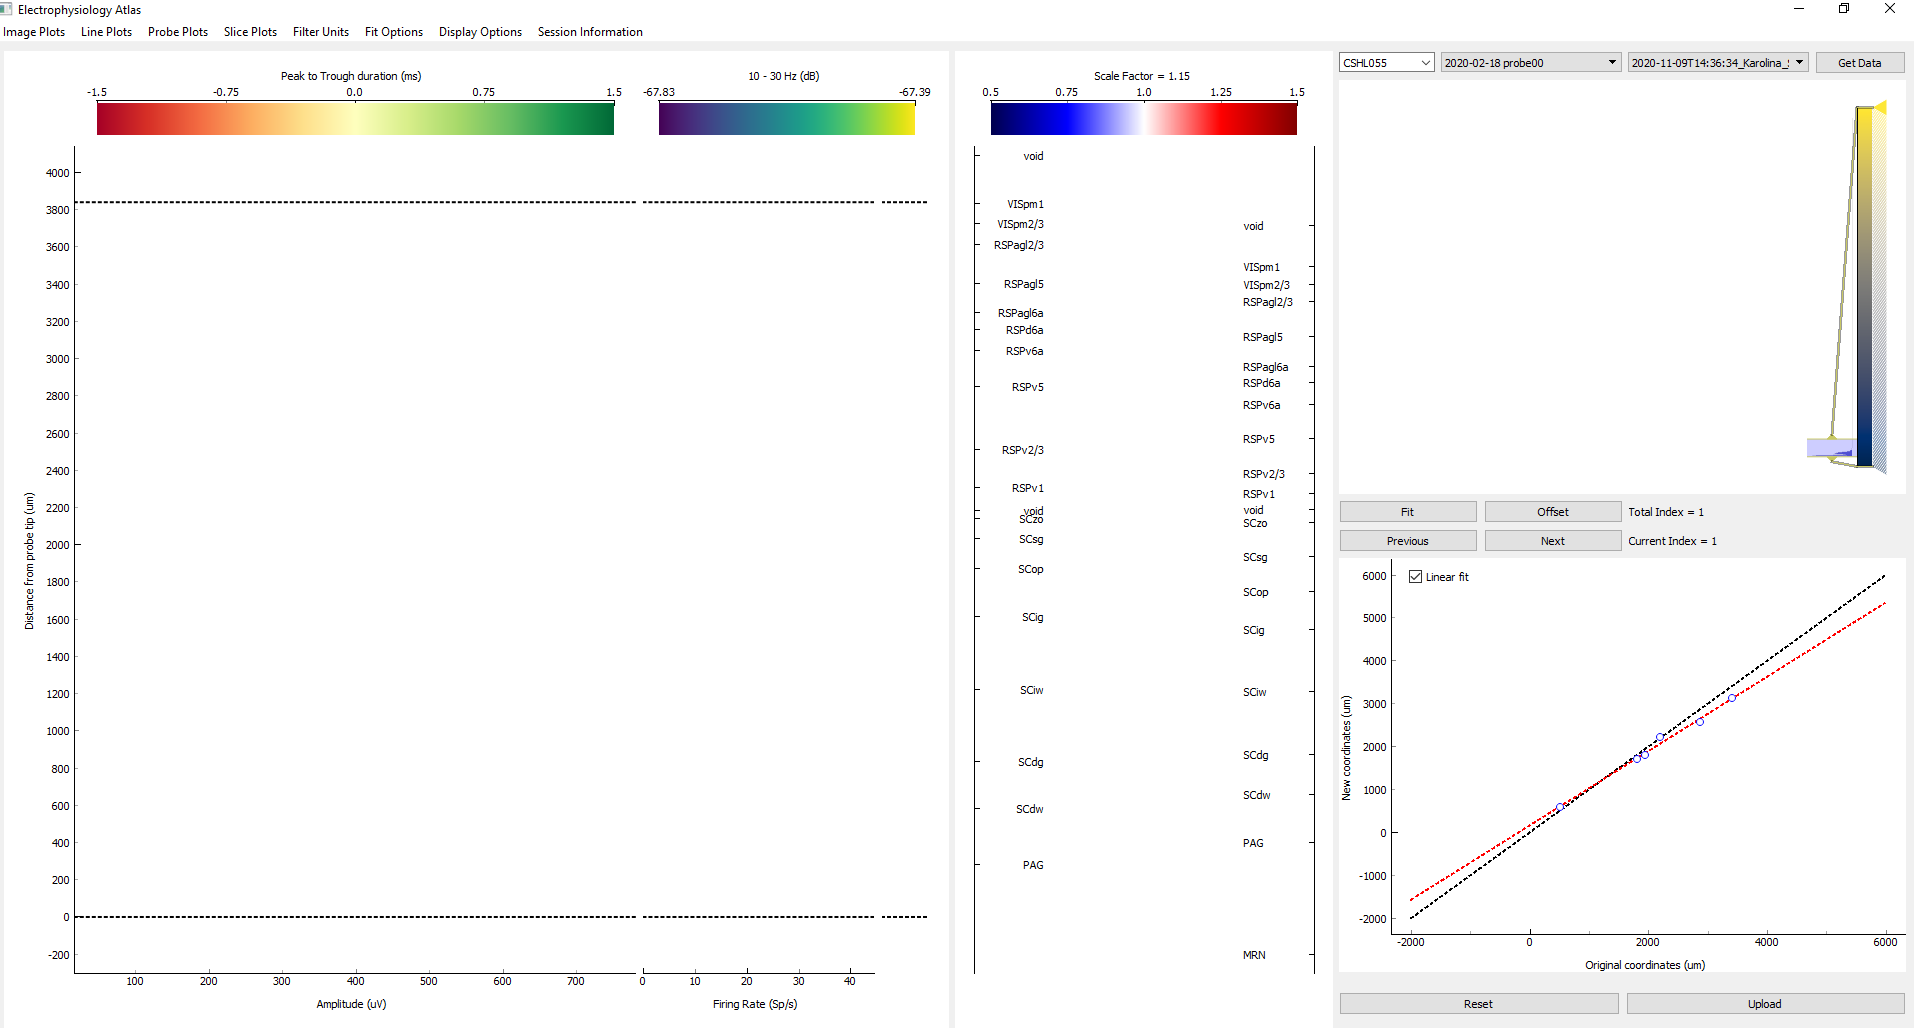Image resolution: width=1914 pixels, height=1028 pixels.
Task: Open the Line Plots menu
Action: click(x=106, y=31)
